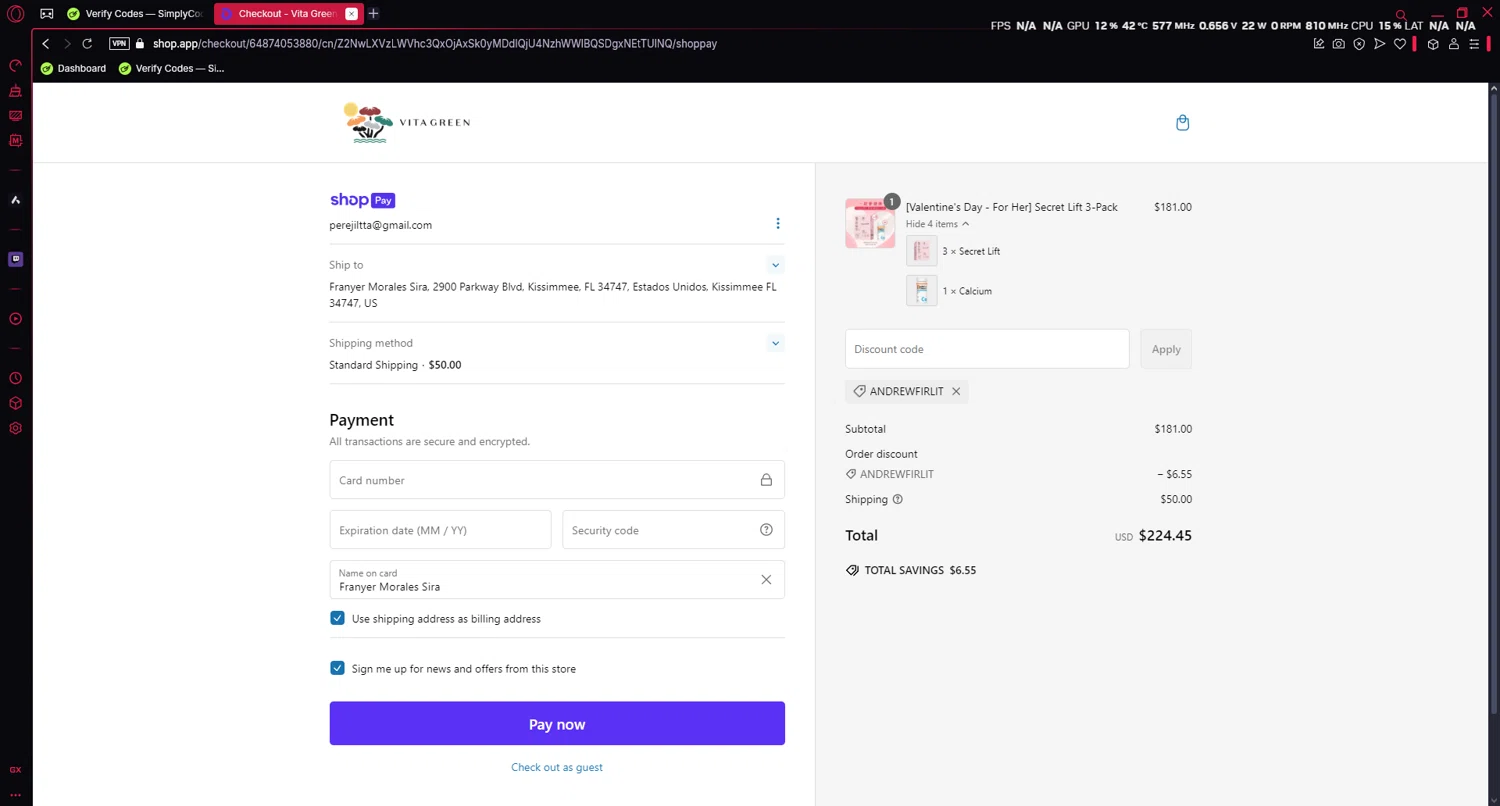Click the perejiltta@gmail.com email text
Viewport: 1500px width, 806px height.
coord(381,225)
